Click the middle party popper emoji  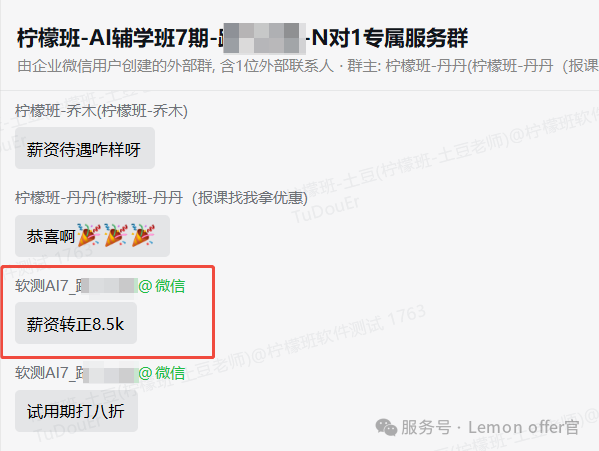tap(116, 235)
